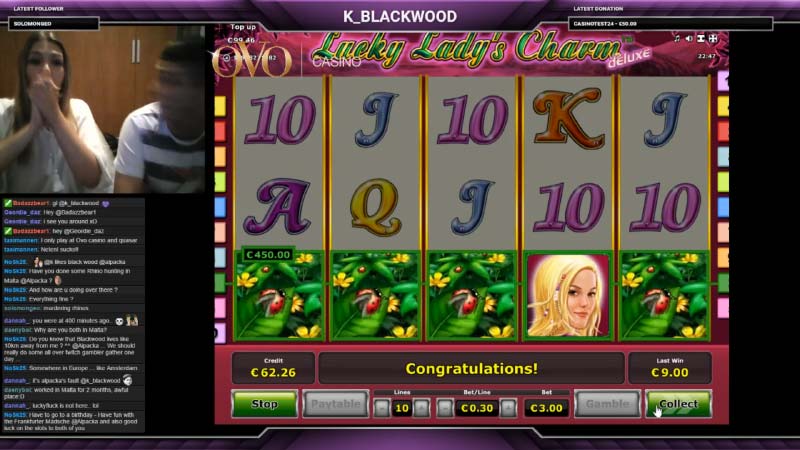Viewport: 800px width, 450px height.
Task: Click the Stop button
Action: 264,404
